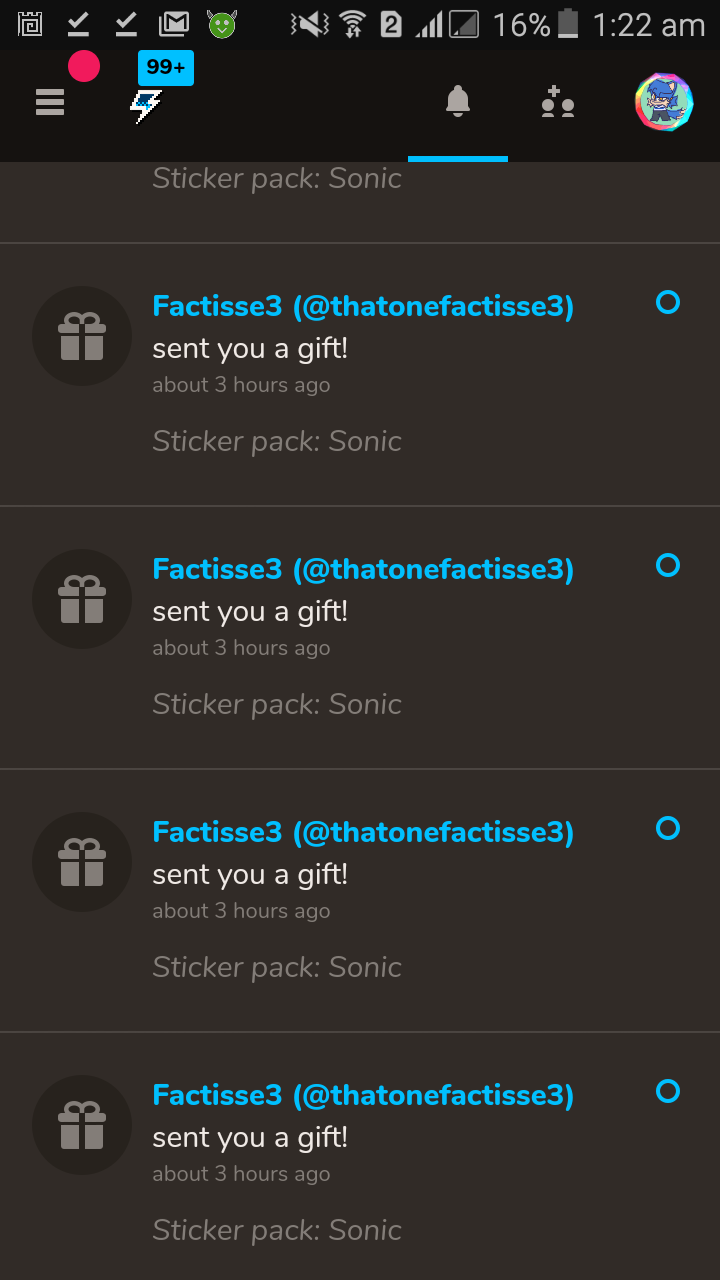Click Factisse3 (@thatonefactisse3) in the third full notification

363,832
